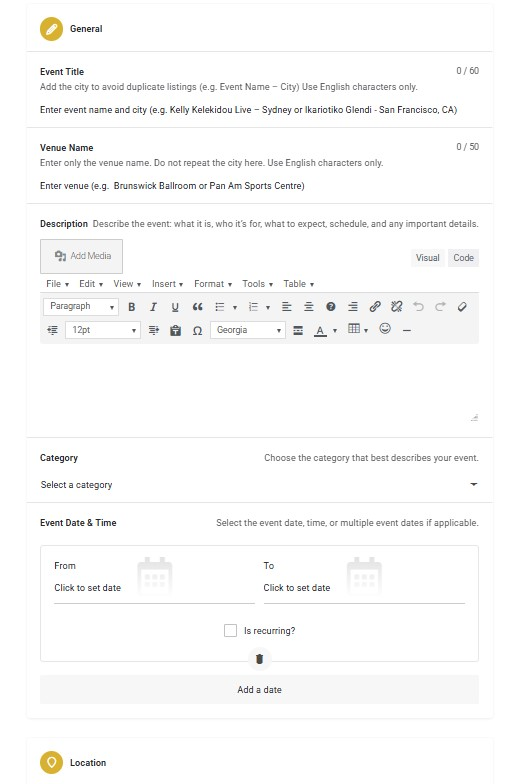Insert a table using the grid icon
The height and width of the screenshot is (784, 514).
[354, 328]
